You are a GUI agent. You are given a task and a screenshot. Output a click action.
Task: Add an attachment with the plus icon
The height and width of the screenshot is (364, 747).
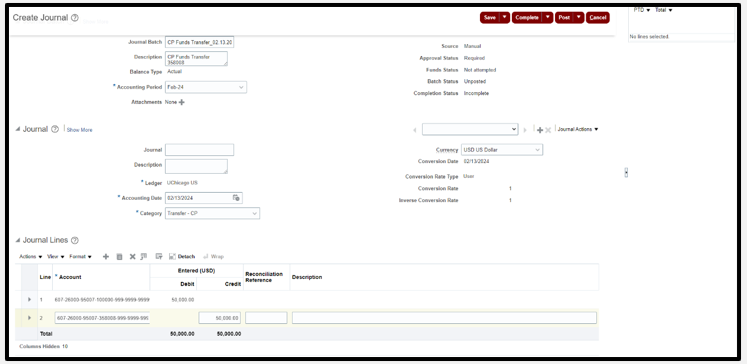(182, 102)
